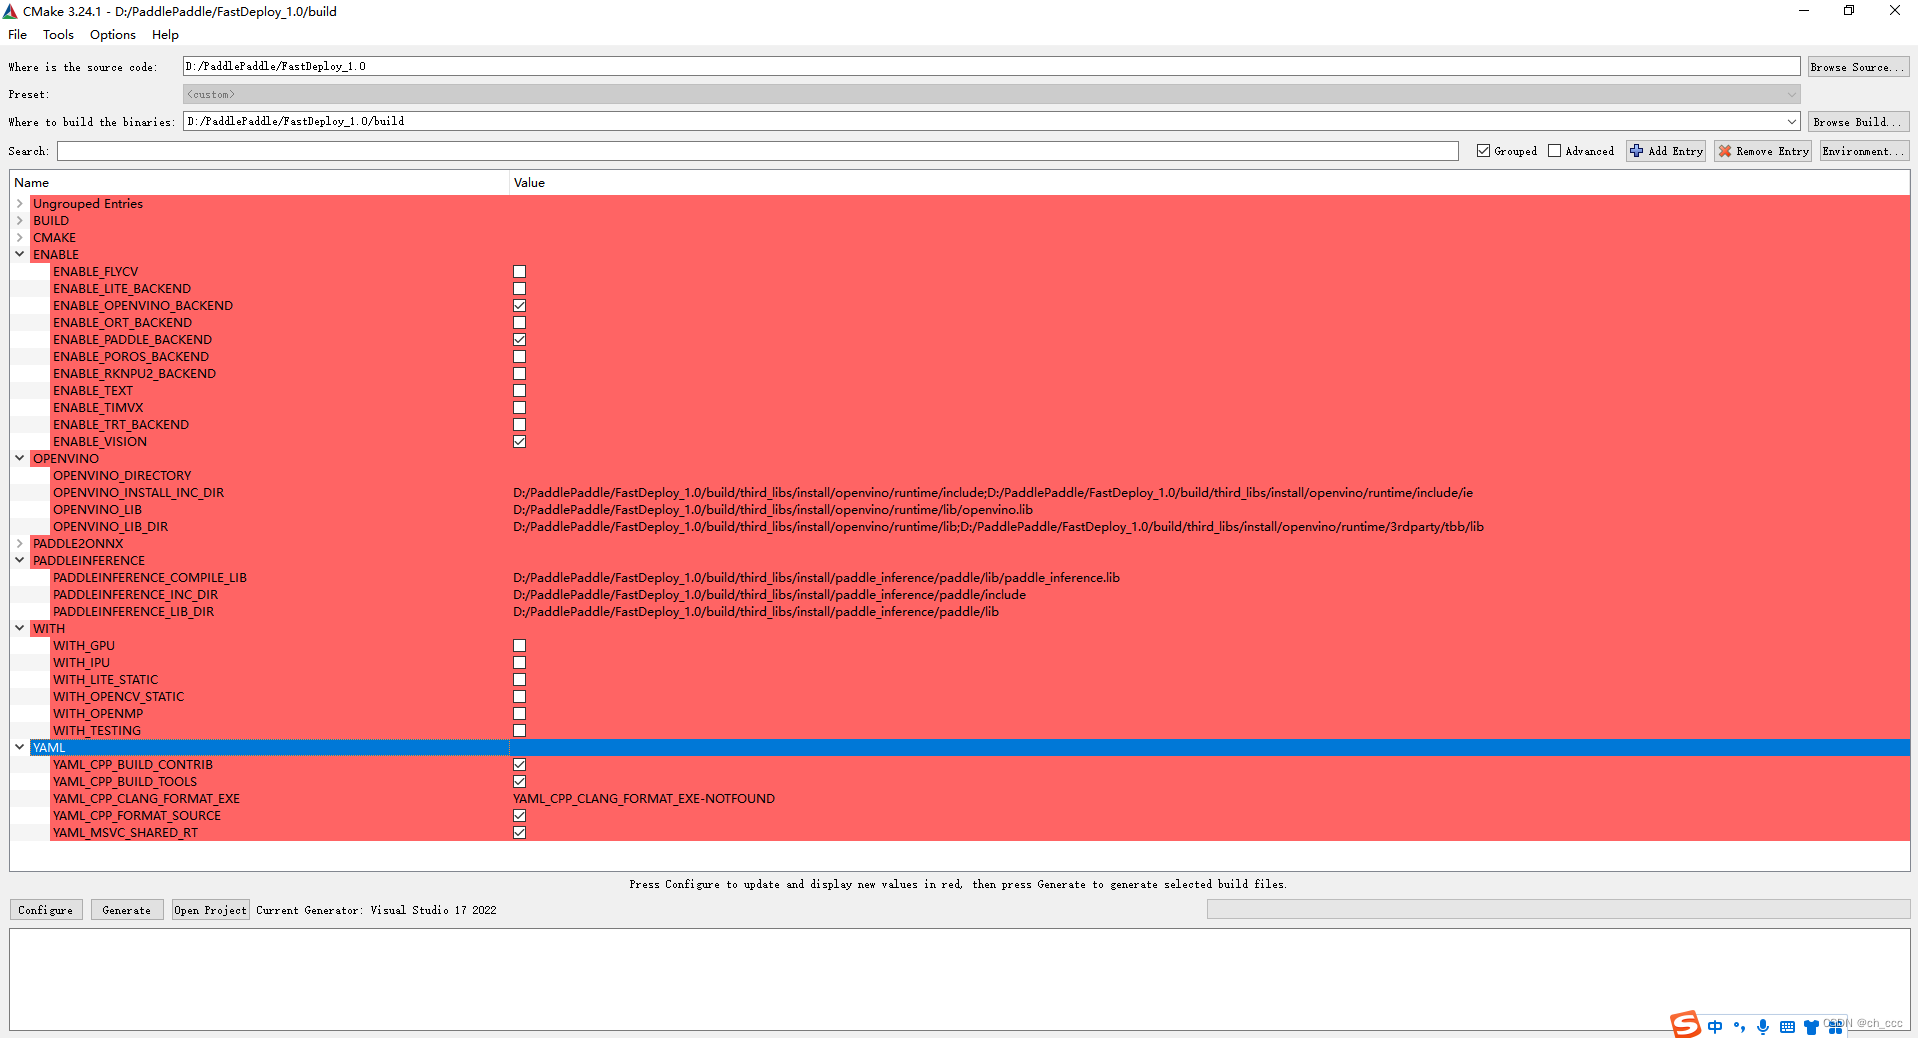The image size is (1918, 1038).
Task: Uncheck ENABLE_PADDLE_BACKEND
Action: (x=519, y=340)
